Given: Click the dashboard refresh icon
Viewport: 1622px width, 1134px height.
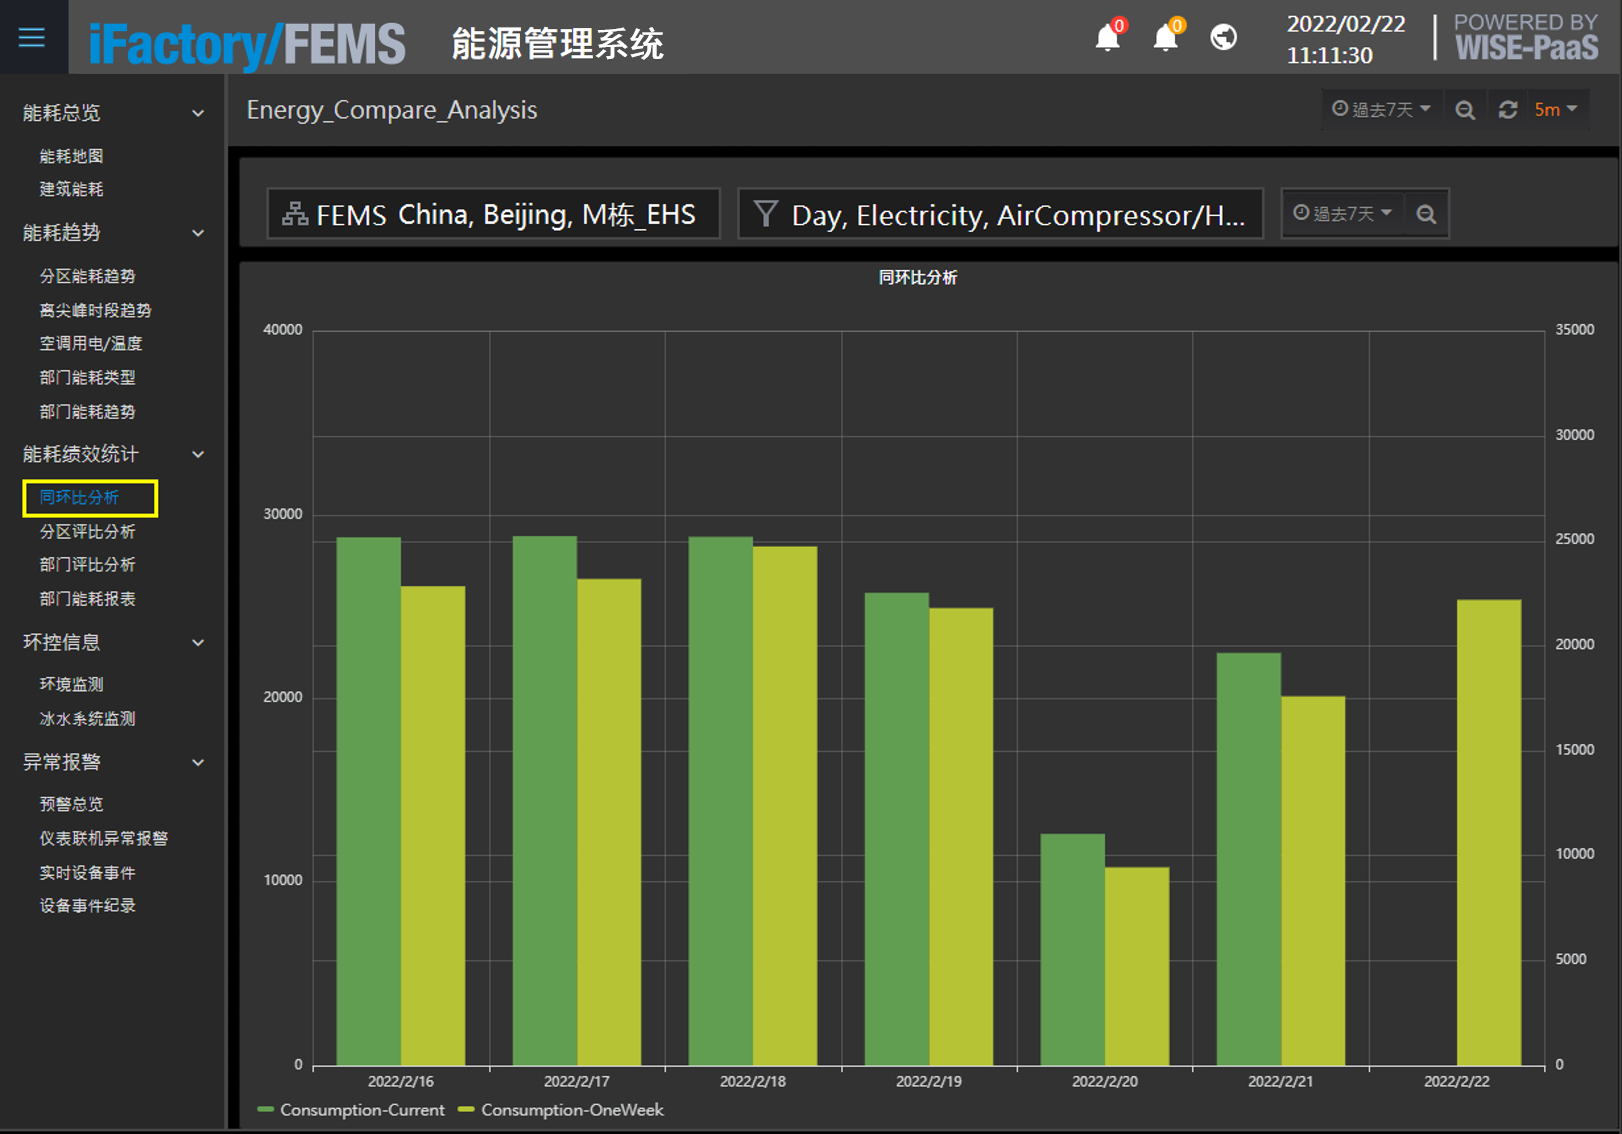Looking at the screenshot, I should [1508, 110].
